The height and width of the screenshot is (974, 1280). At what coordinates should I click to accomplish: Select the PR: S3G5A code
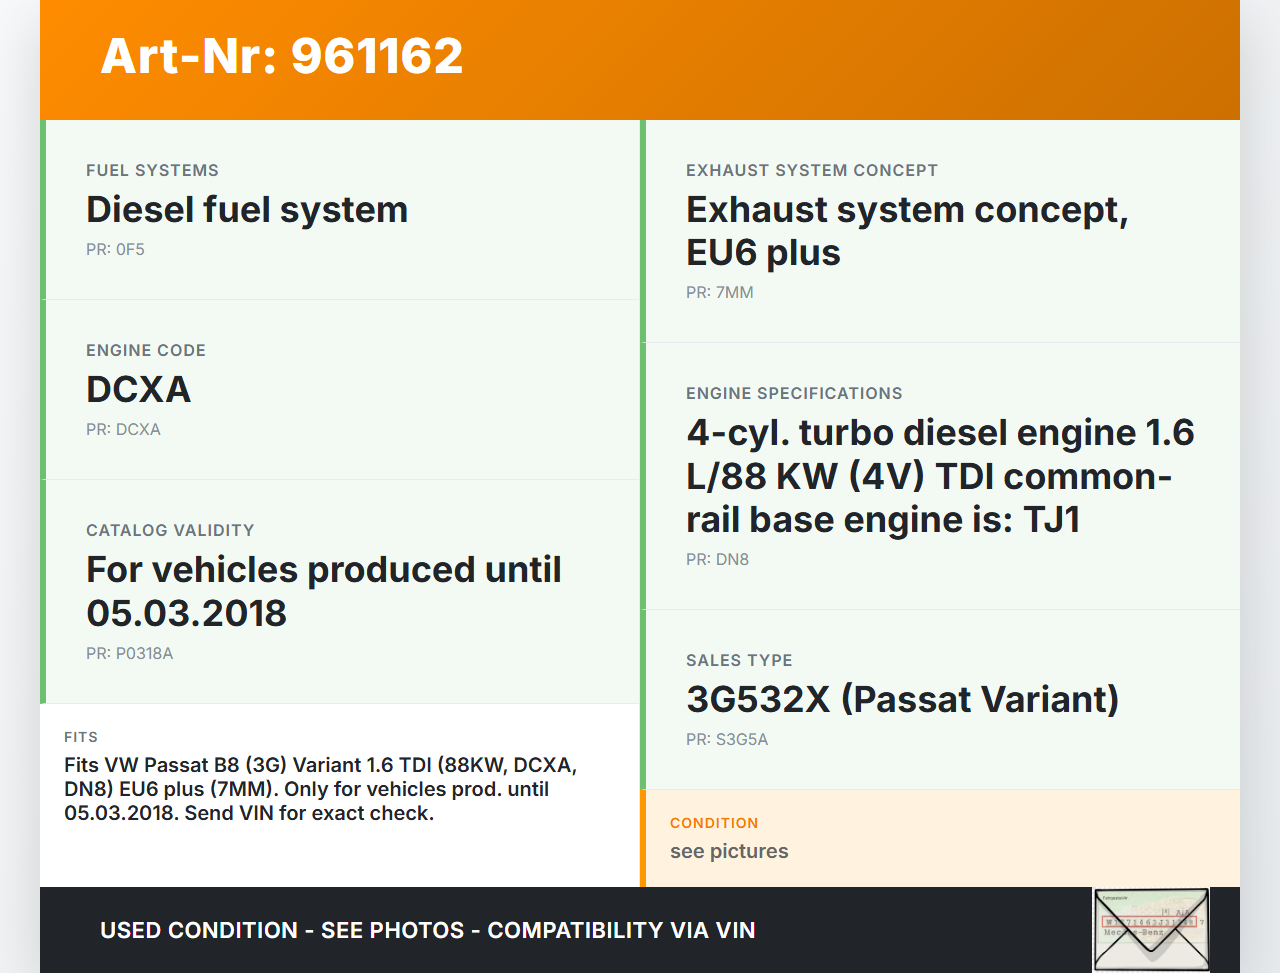[727, 740]
